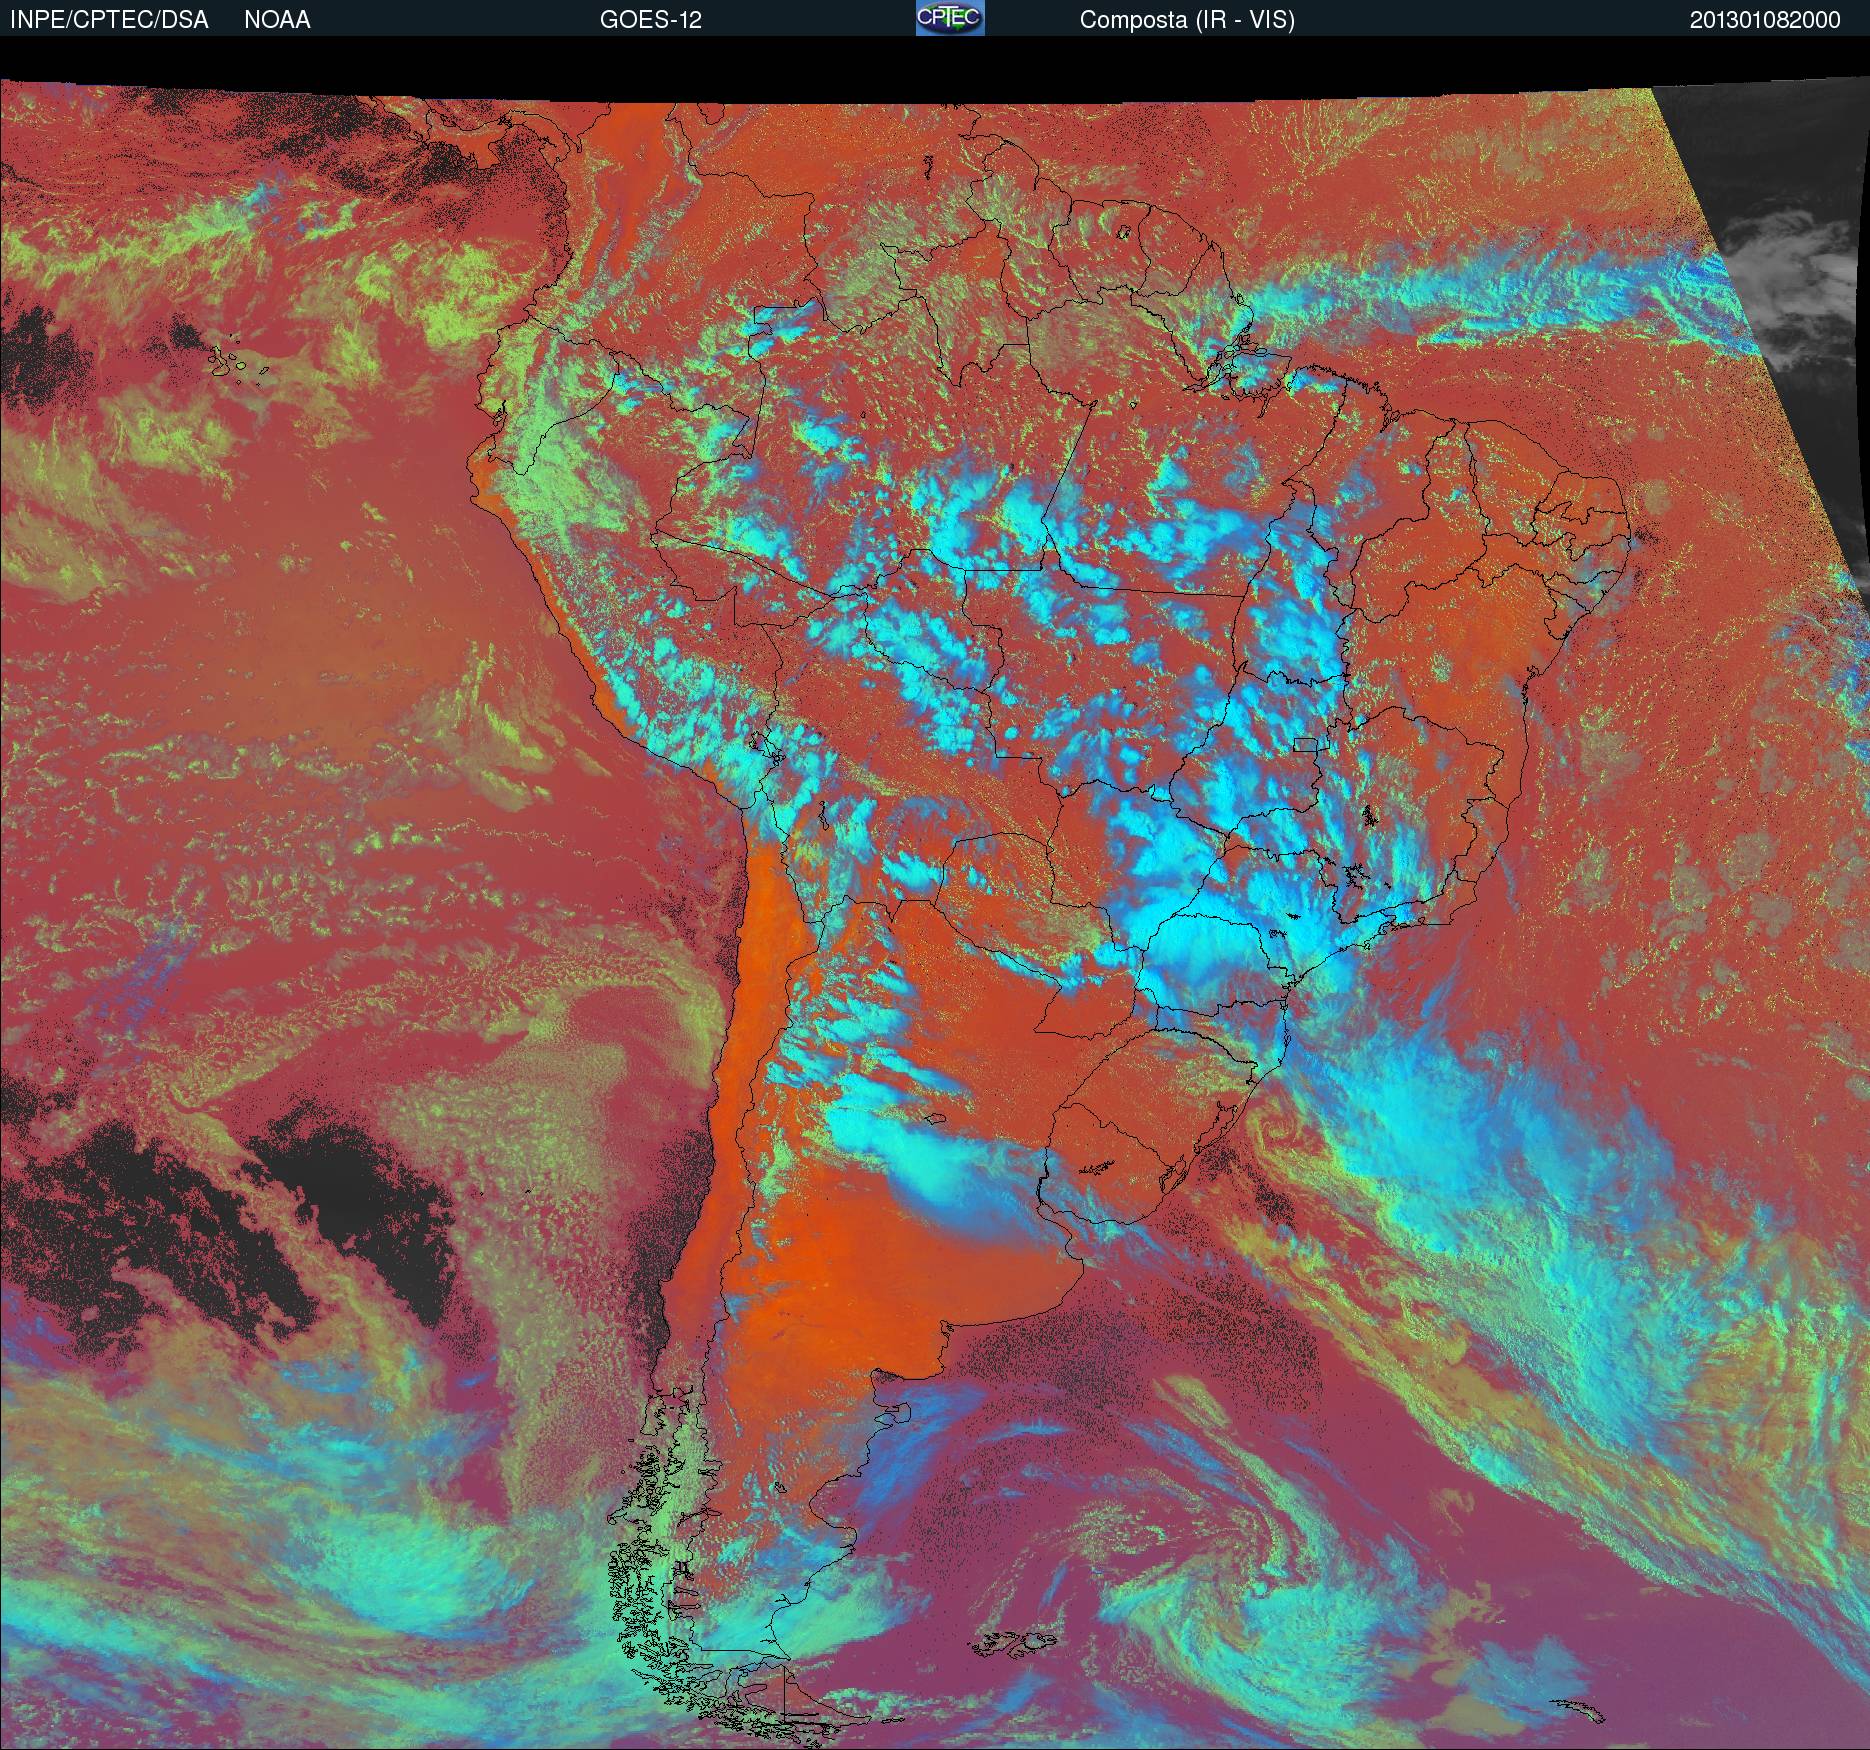The height and width of the screenshot is (1750, 1870).
Task: Click the CPTEC logo in the header
Action: coord(950,18)
